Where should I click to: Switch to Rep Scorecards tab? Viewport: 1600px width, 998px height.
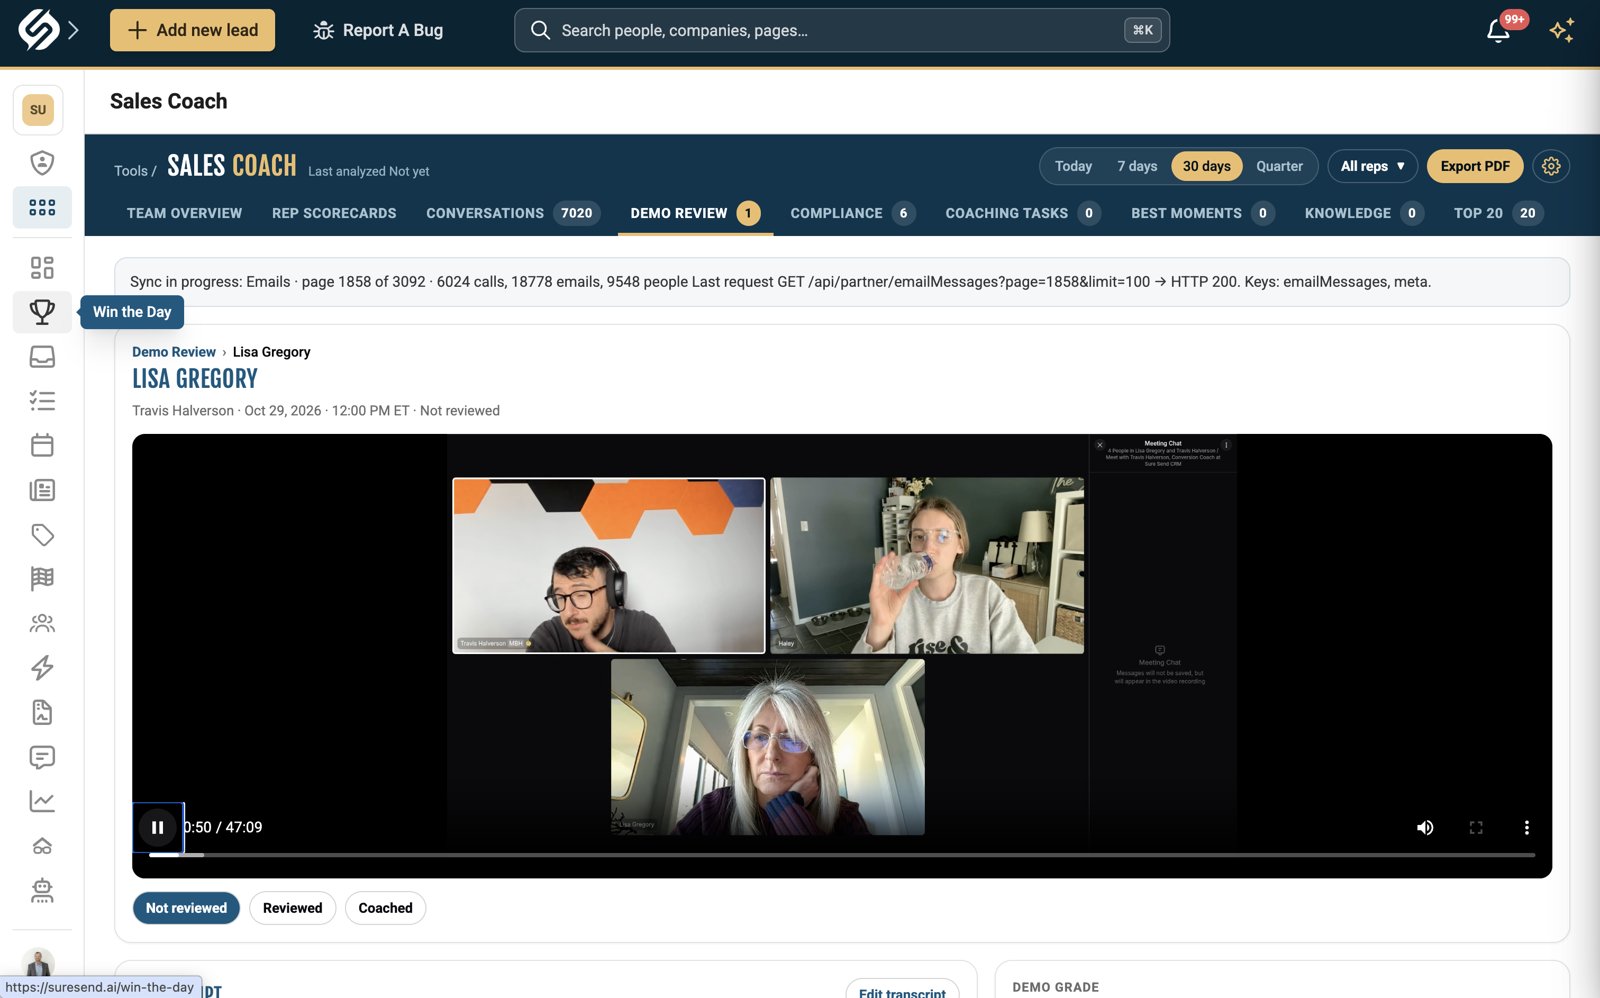pos(334,213)
